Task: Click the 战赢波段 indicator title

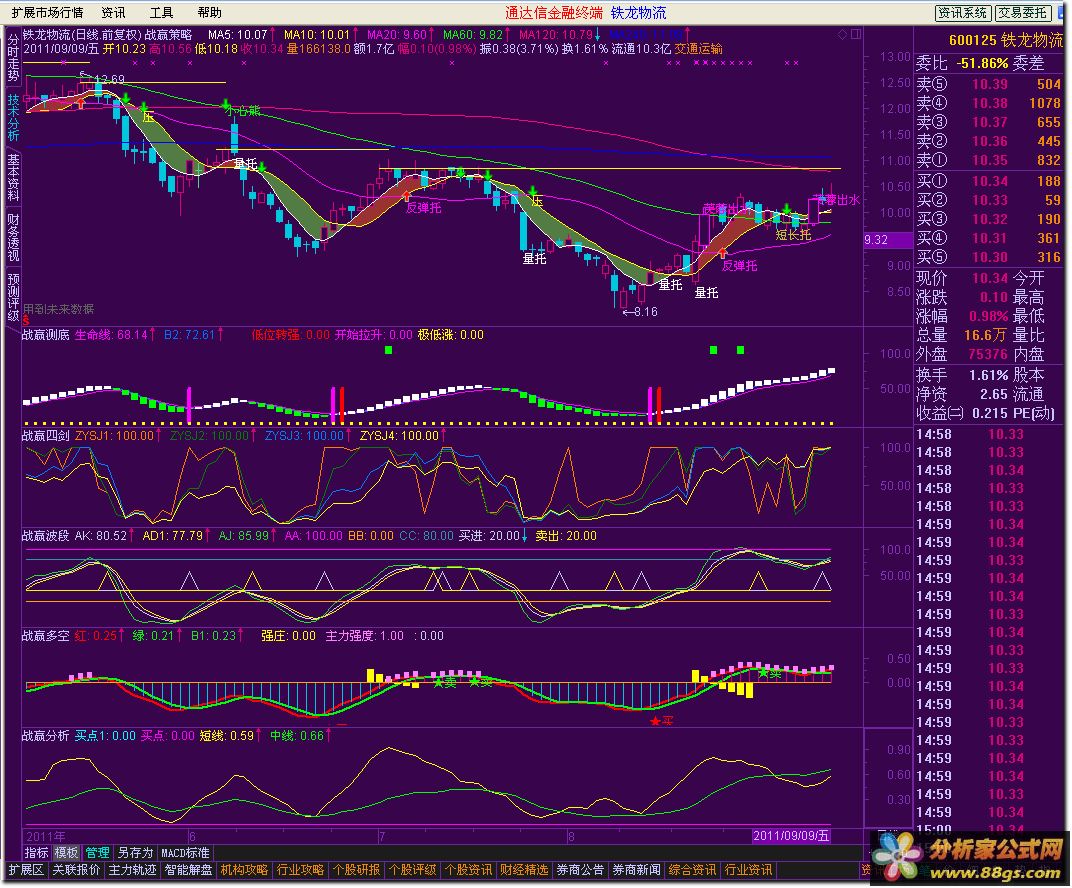Action: (x=46, y=536)
